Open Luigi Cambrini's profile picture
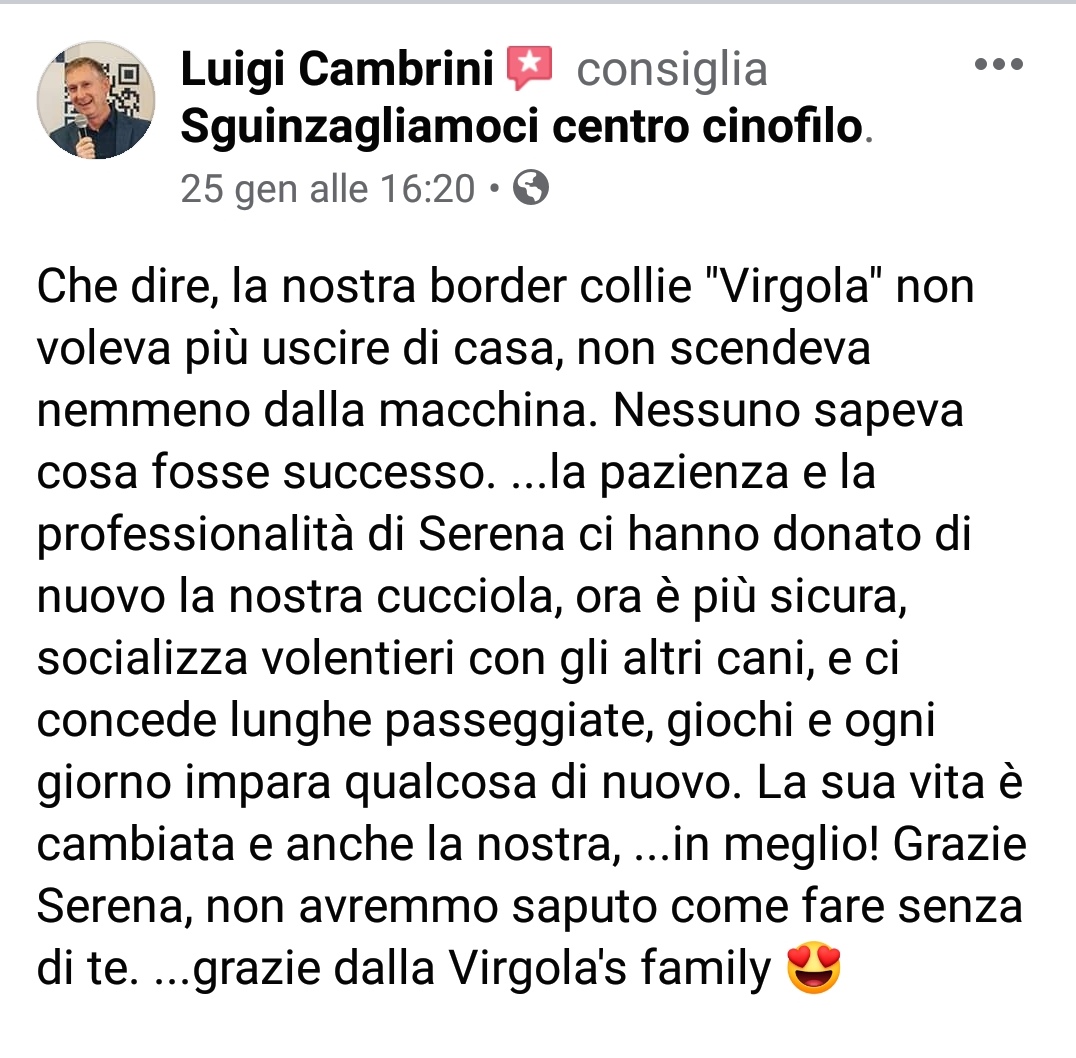The image size is (1076, 1058). (x=96, y=99)
